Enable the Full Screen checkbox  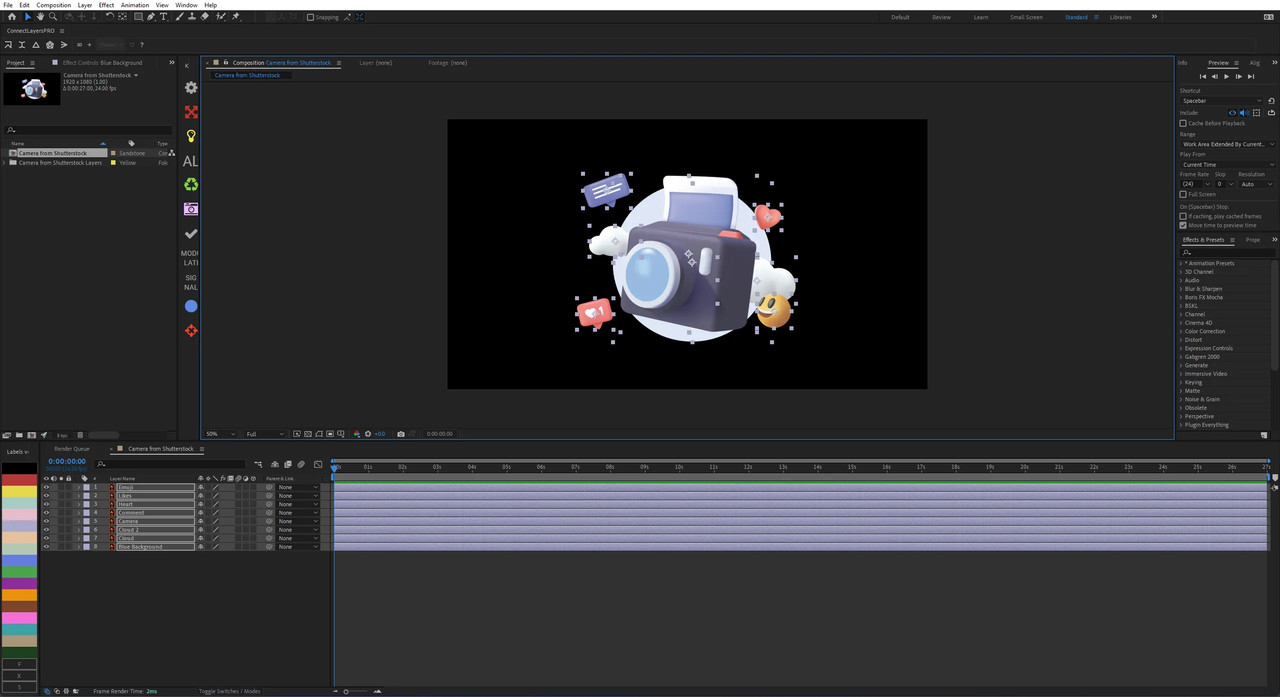coord(1183,194)
